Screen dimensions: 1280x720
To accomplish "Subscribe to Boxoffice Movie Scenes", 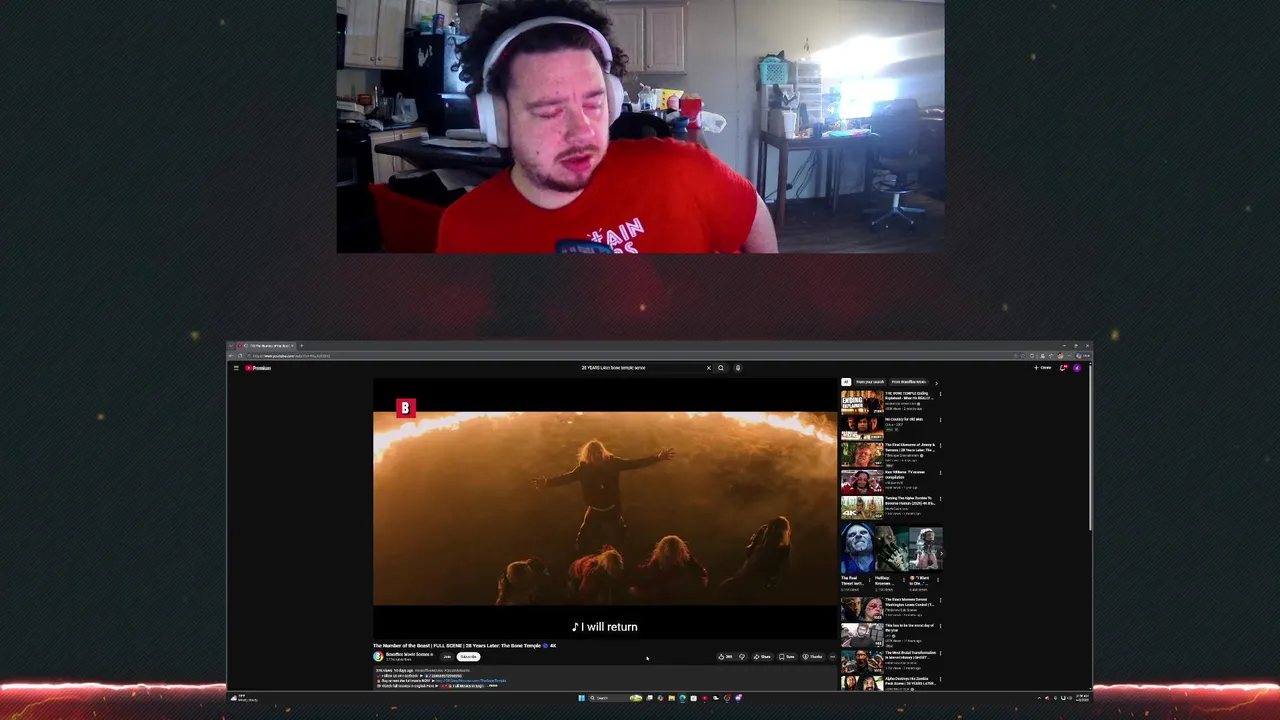I will [x=469, y=657].
